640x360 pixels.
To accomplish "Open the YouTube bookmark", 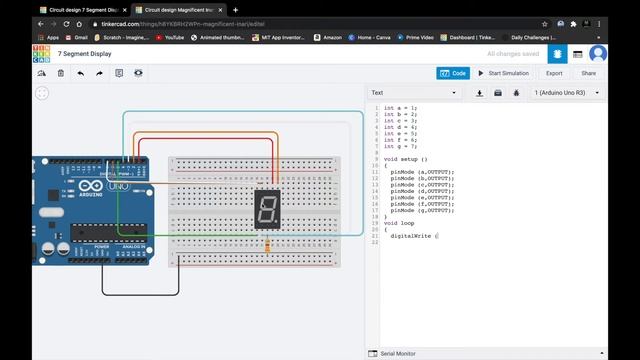I will click(x=170, y=38).
